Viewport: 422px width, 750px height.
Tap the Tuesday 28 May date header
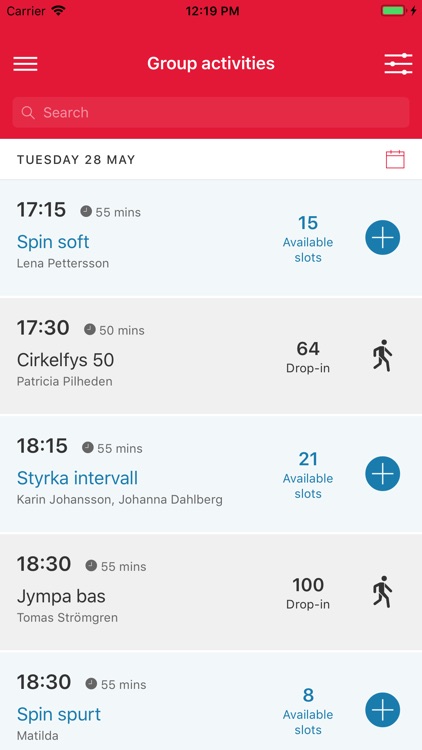point(76,160)
